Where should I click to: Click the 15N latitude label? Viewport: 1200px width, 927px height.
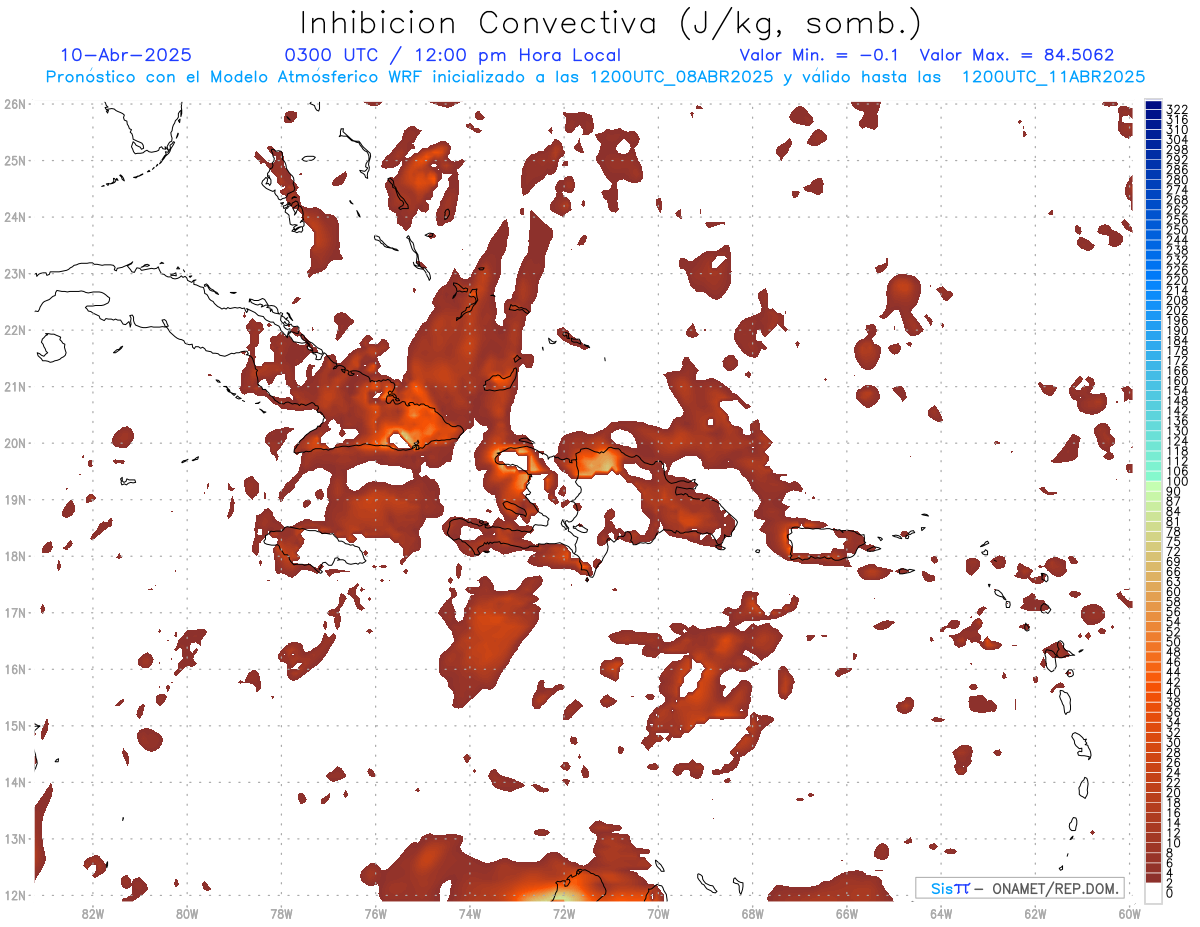point(15,725)
